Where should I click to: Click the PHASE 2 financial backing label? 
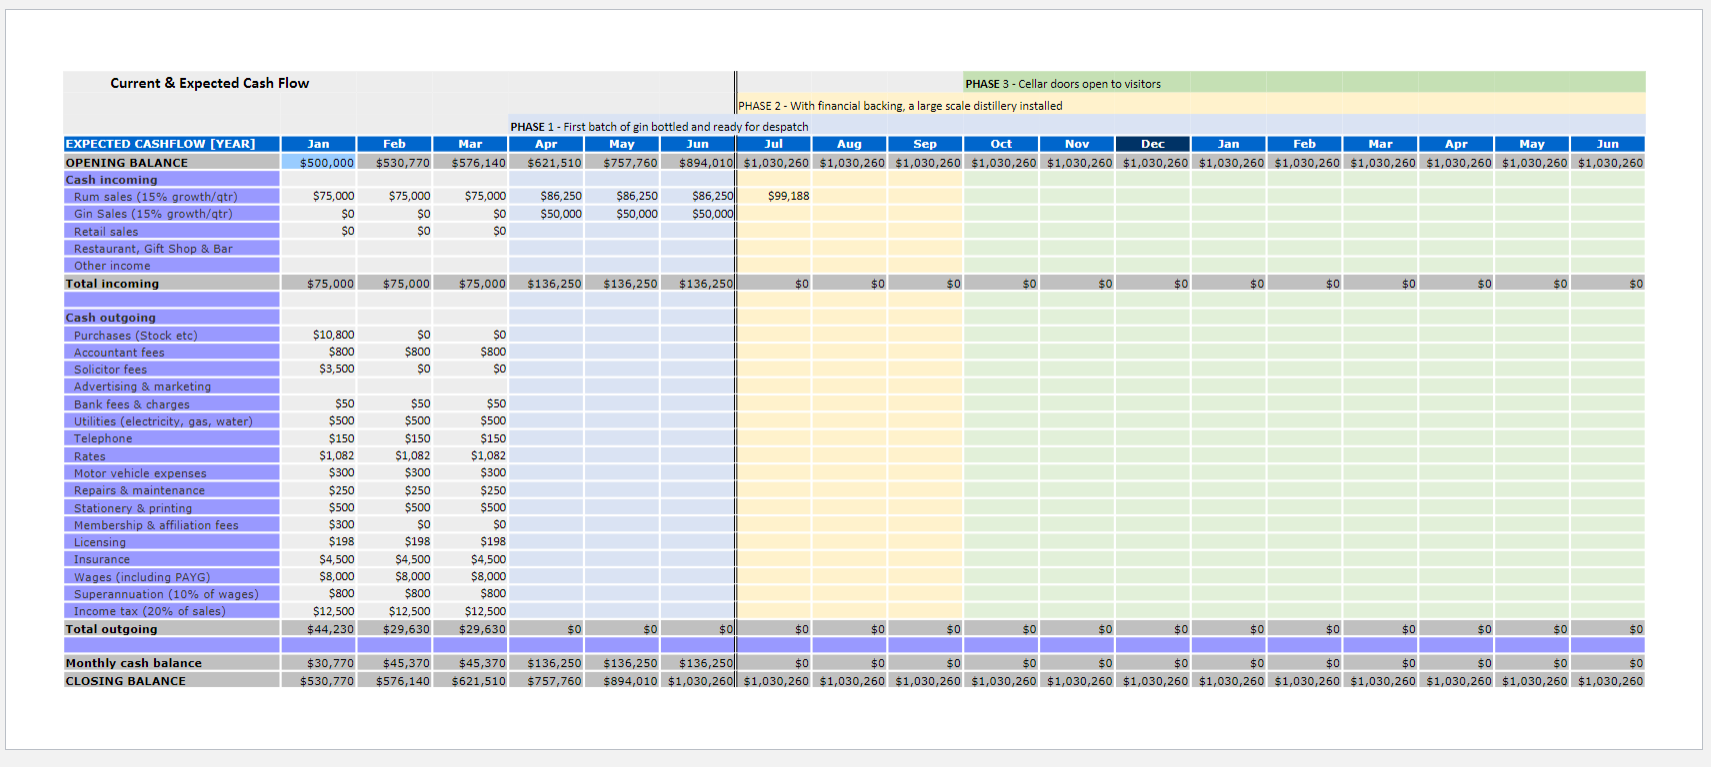coord(900,106)
